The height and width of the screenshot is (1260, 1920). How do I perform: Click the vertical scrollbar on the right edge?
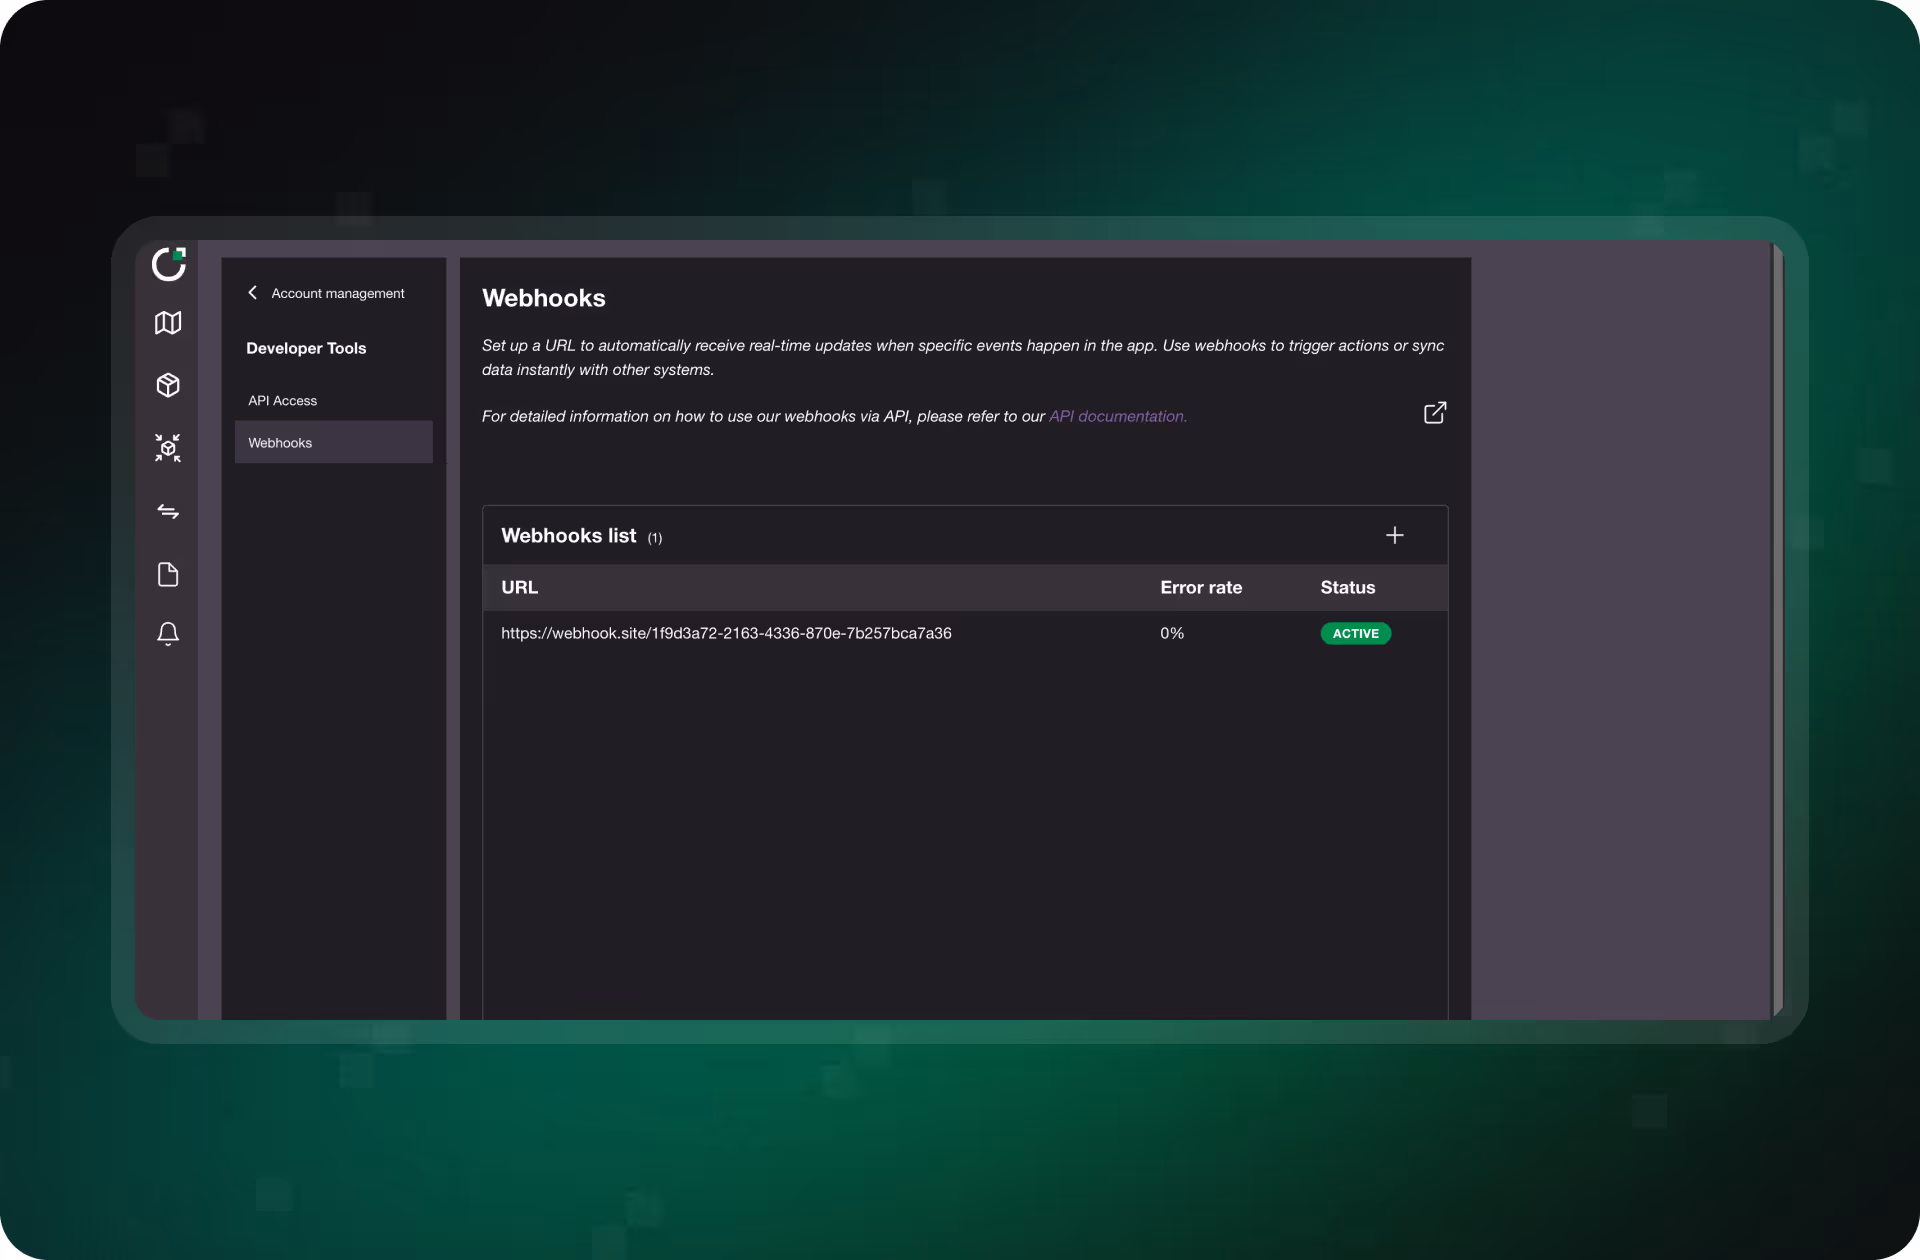coord(1777,630)
